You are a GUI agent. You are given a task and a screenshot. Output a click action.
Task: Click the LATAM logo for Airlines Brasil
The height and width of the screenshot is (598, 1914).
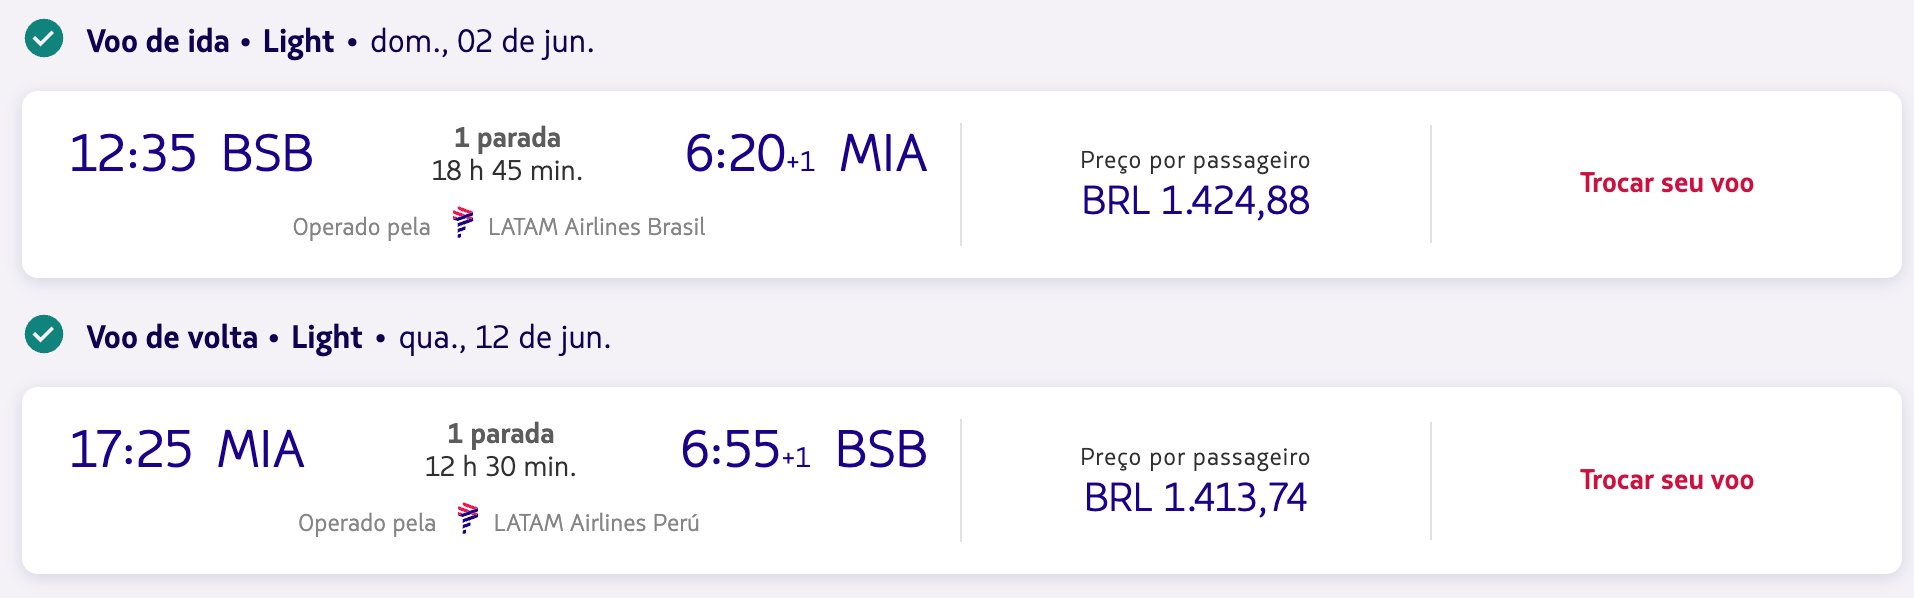coord(462,222)
